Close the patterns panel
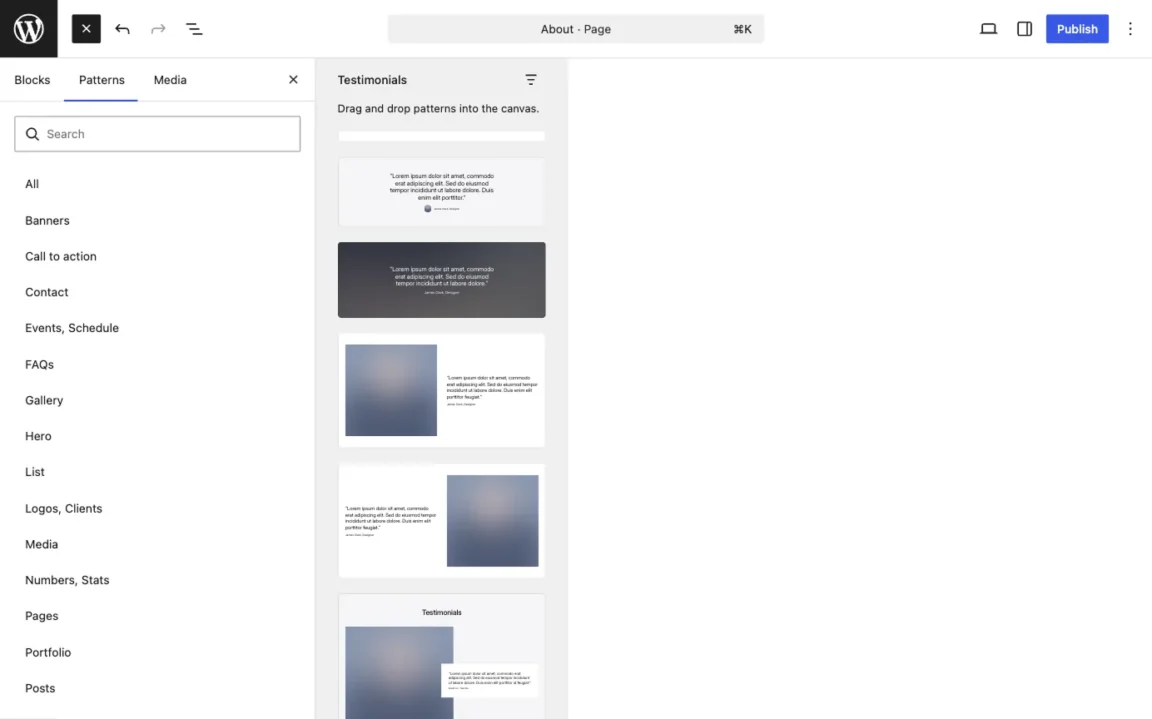The image size is (1152, 719). tap(292, 79)
